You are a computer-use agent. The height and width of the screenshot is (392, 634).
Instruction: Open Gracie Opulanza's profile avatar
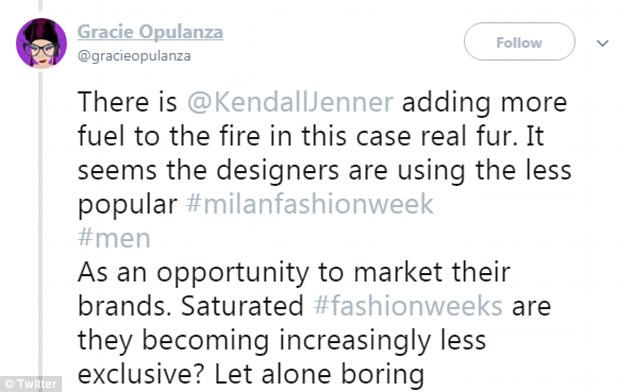(41, 43)
